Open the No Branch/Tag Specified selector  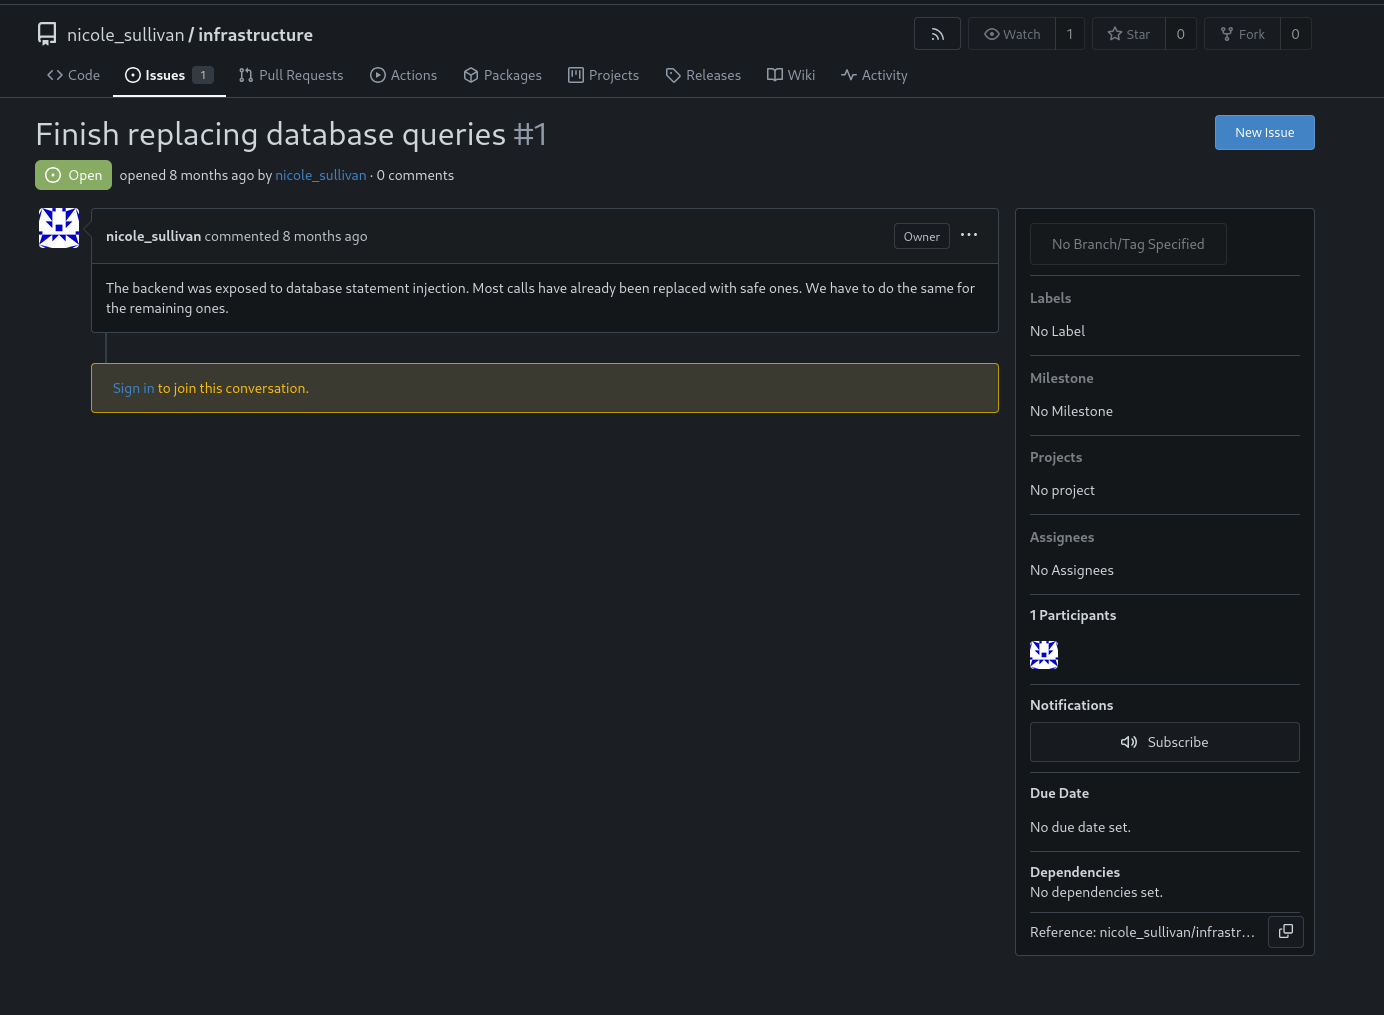click(x=1127, y=244)
